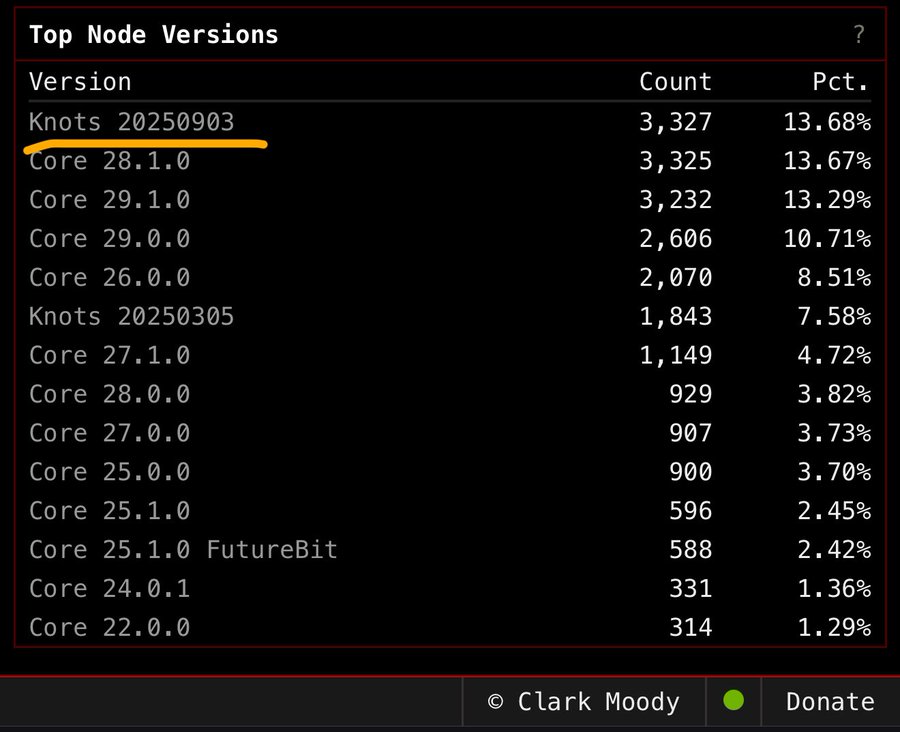
Task: Open the Clark Moody copyright link
Action: 583,702
